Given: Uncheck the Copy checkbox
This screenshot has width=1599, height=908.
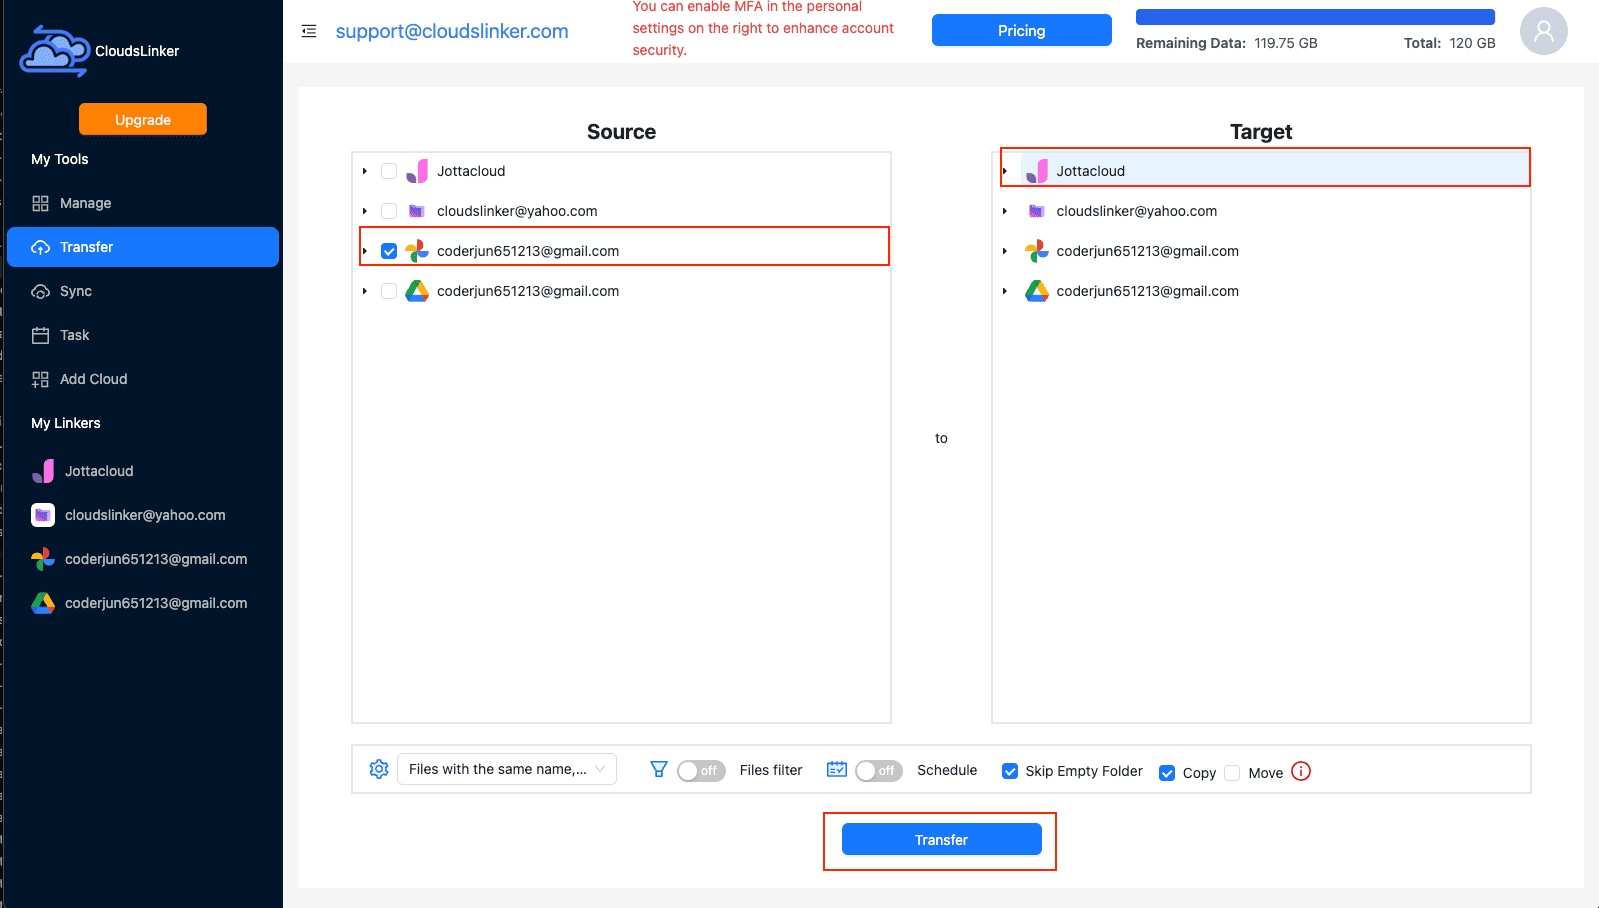Looking at the screenshot, I should click(1167, 773).
